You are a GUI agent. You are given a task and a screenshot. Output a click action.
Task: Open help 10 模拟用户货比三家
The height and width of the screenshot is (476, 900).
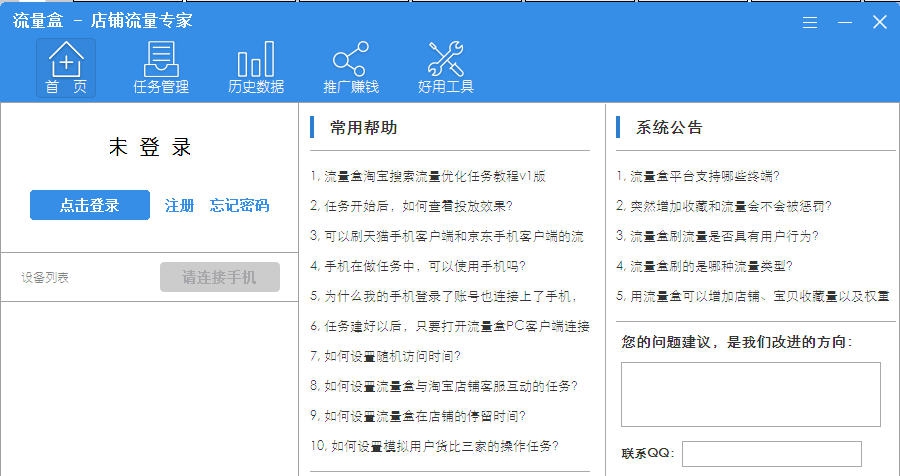click(435, 446)
